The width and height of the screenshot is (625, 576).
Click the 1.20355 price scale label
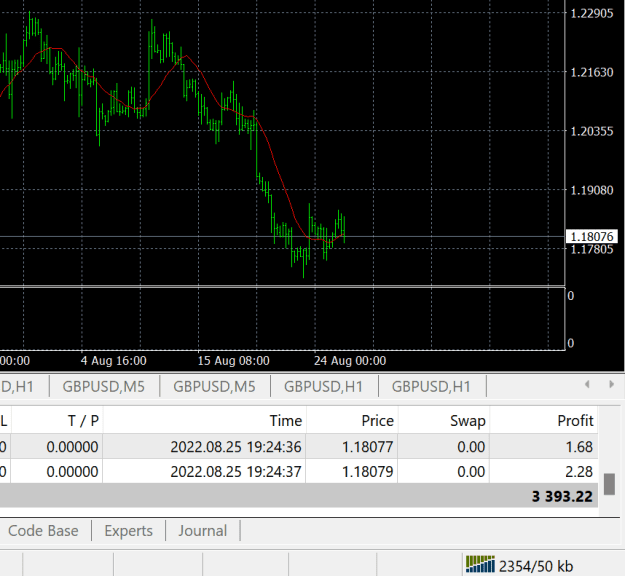592,131
